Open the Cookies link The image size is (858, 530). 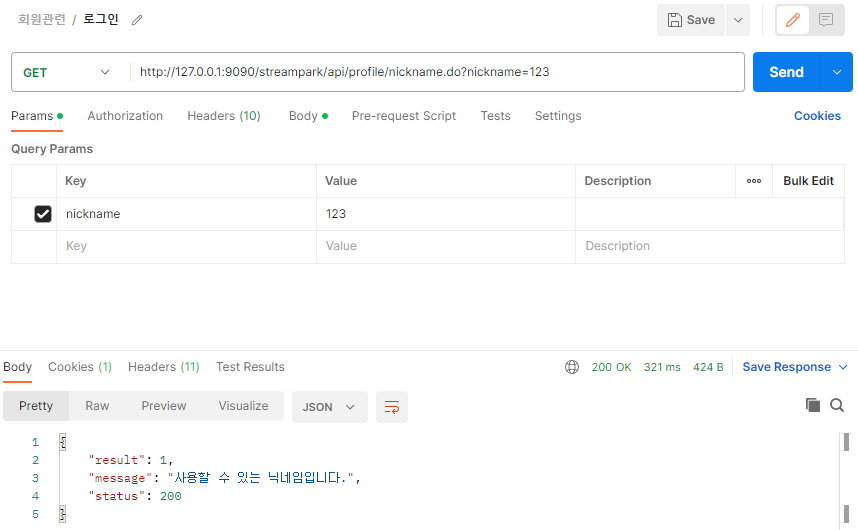817,116
